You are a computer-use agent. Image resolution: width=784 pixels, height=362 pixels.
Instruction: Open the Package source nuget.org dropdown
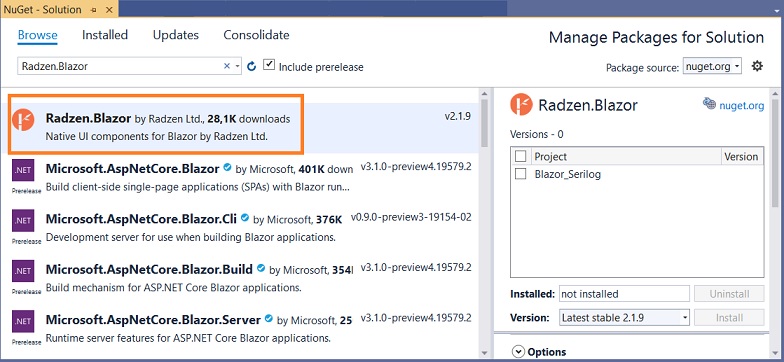coord(712,66)
